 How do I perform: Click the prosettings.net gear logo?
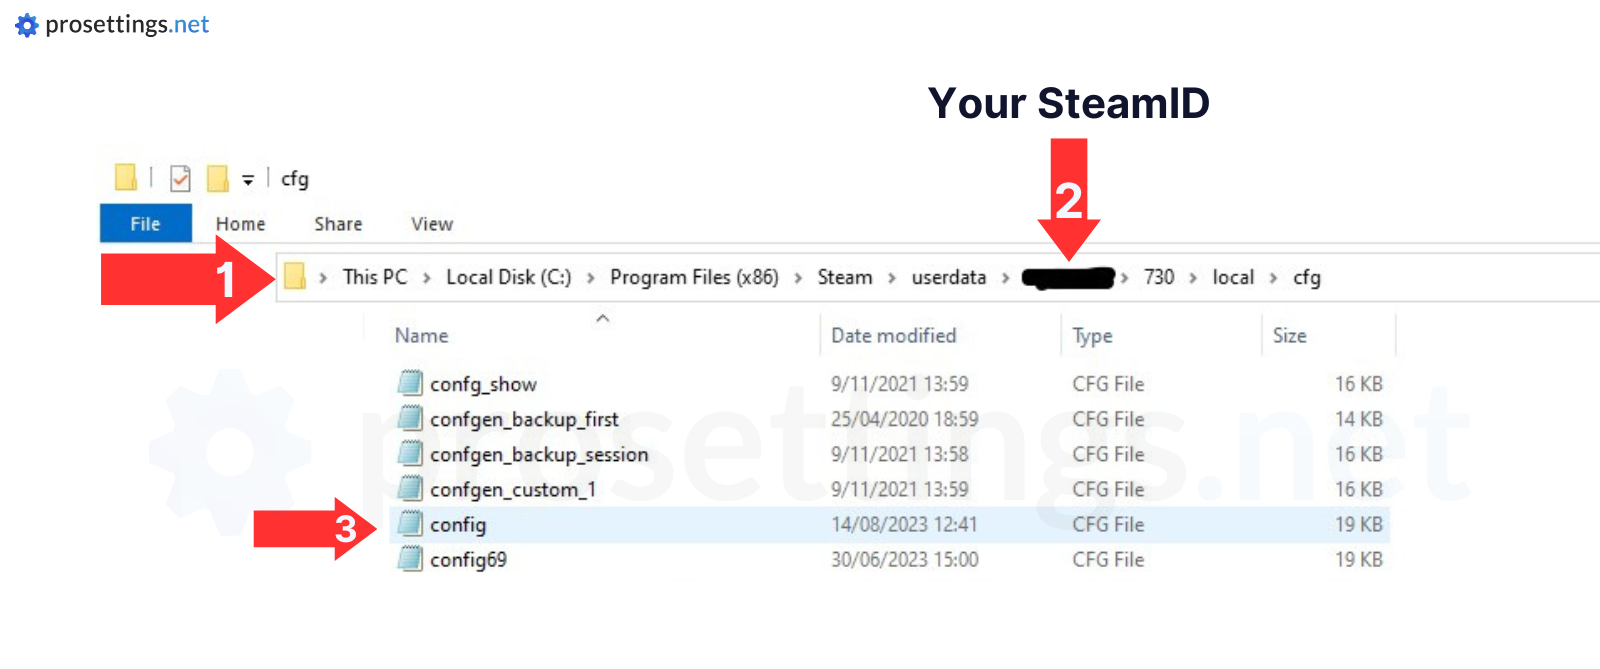coord(27,25)
